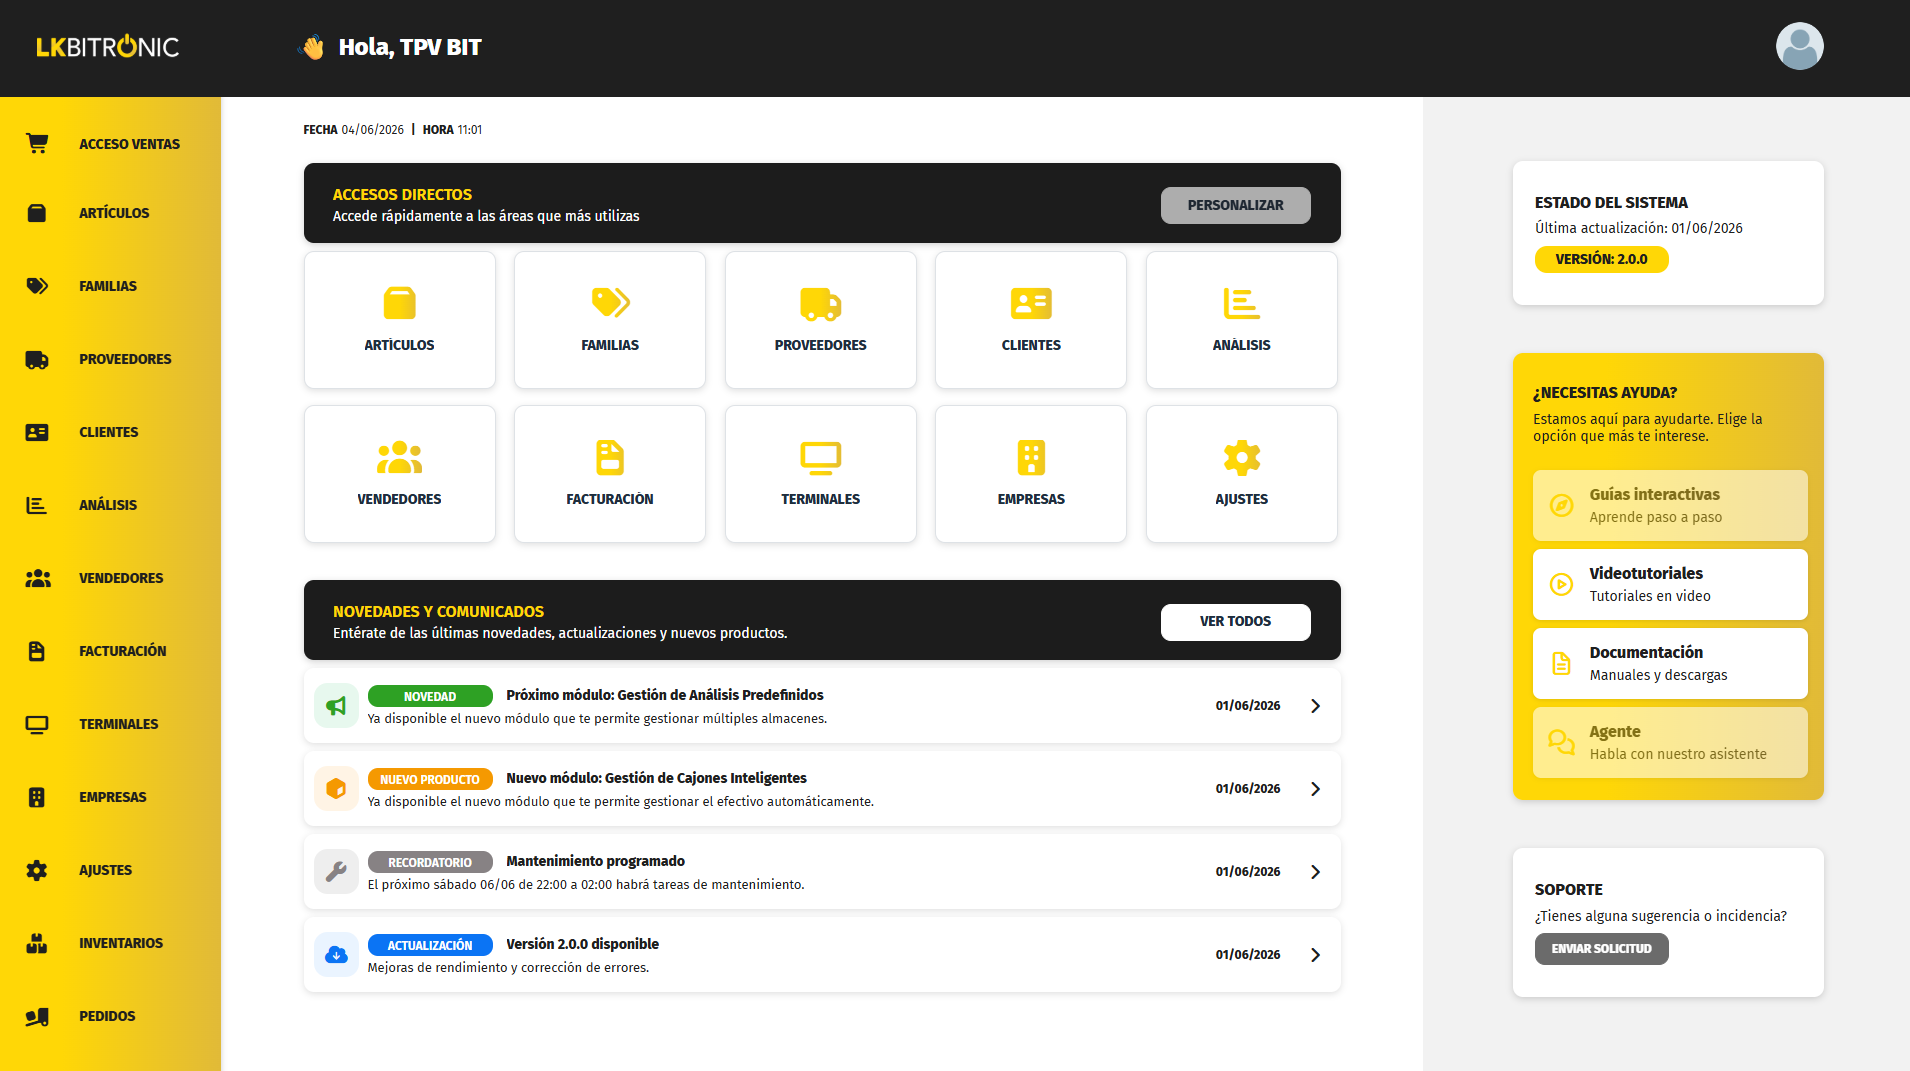Click the blue Actualización tag
The height and width of the screenshot is (1071, 1910).
coord(430,945)
